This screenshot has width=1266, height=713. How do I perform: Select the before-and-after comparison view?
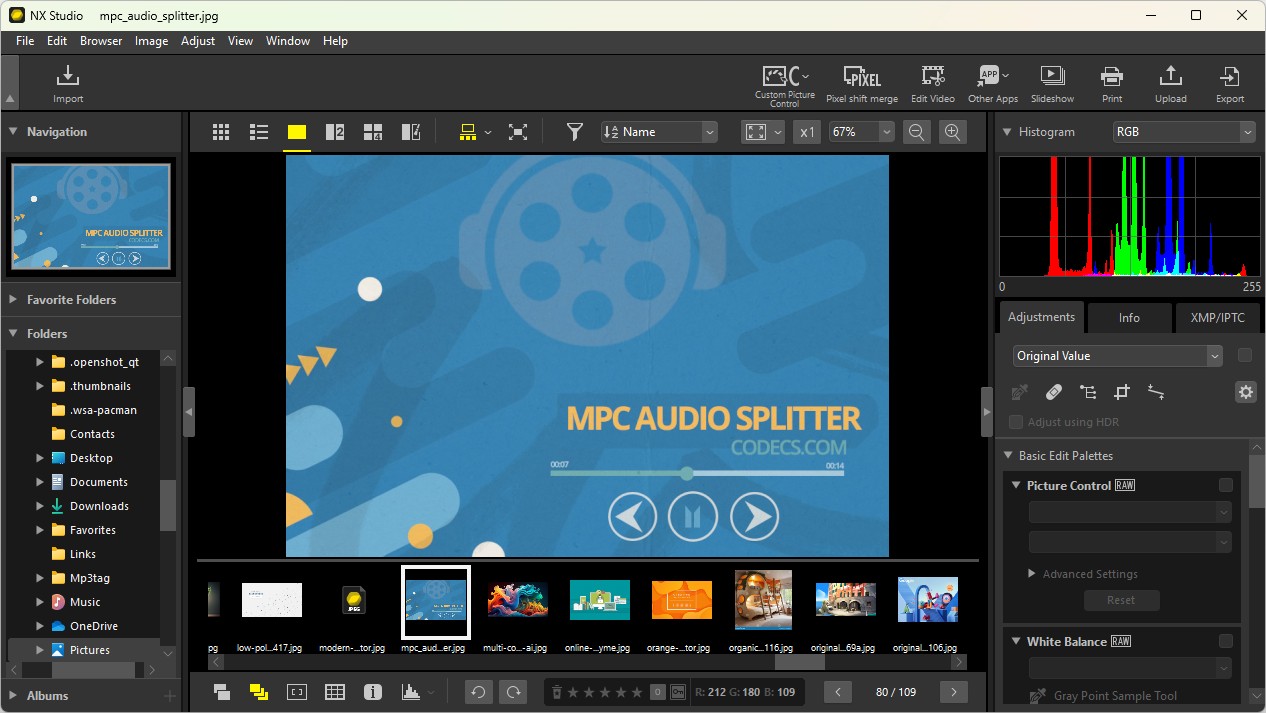[x=411, y=132]
